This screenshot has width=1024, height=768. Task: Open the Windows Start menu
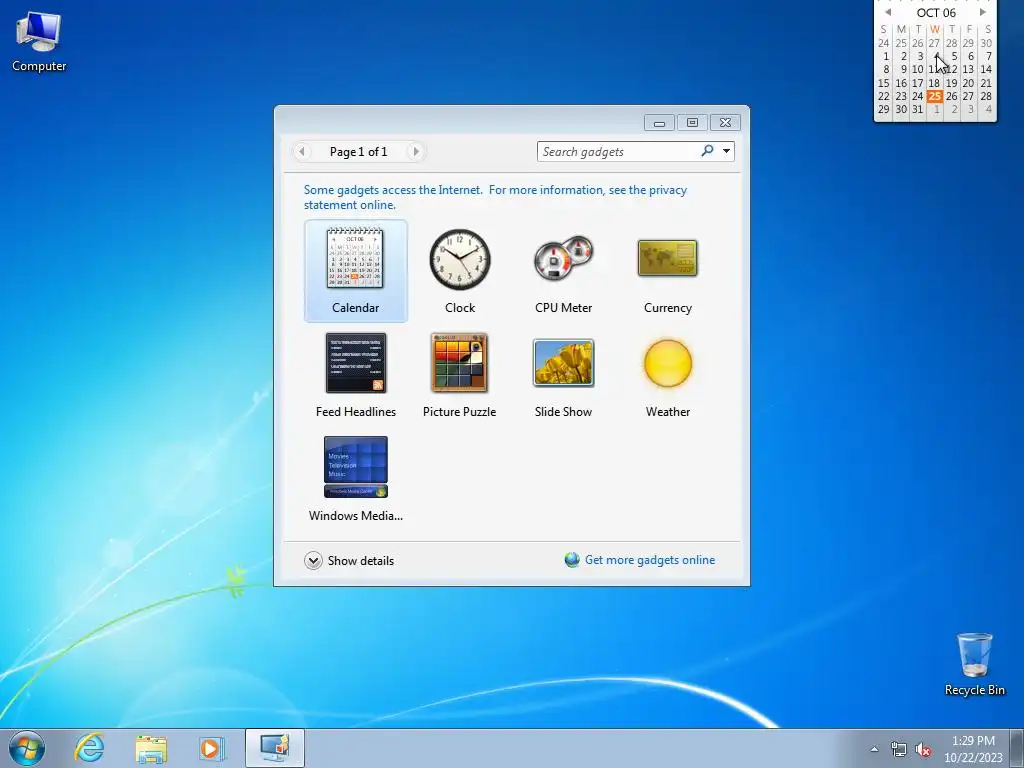(x=27, y=748)
